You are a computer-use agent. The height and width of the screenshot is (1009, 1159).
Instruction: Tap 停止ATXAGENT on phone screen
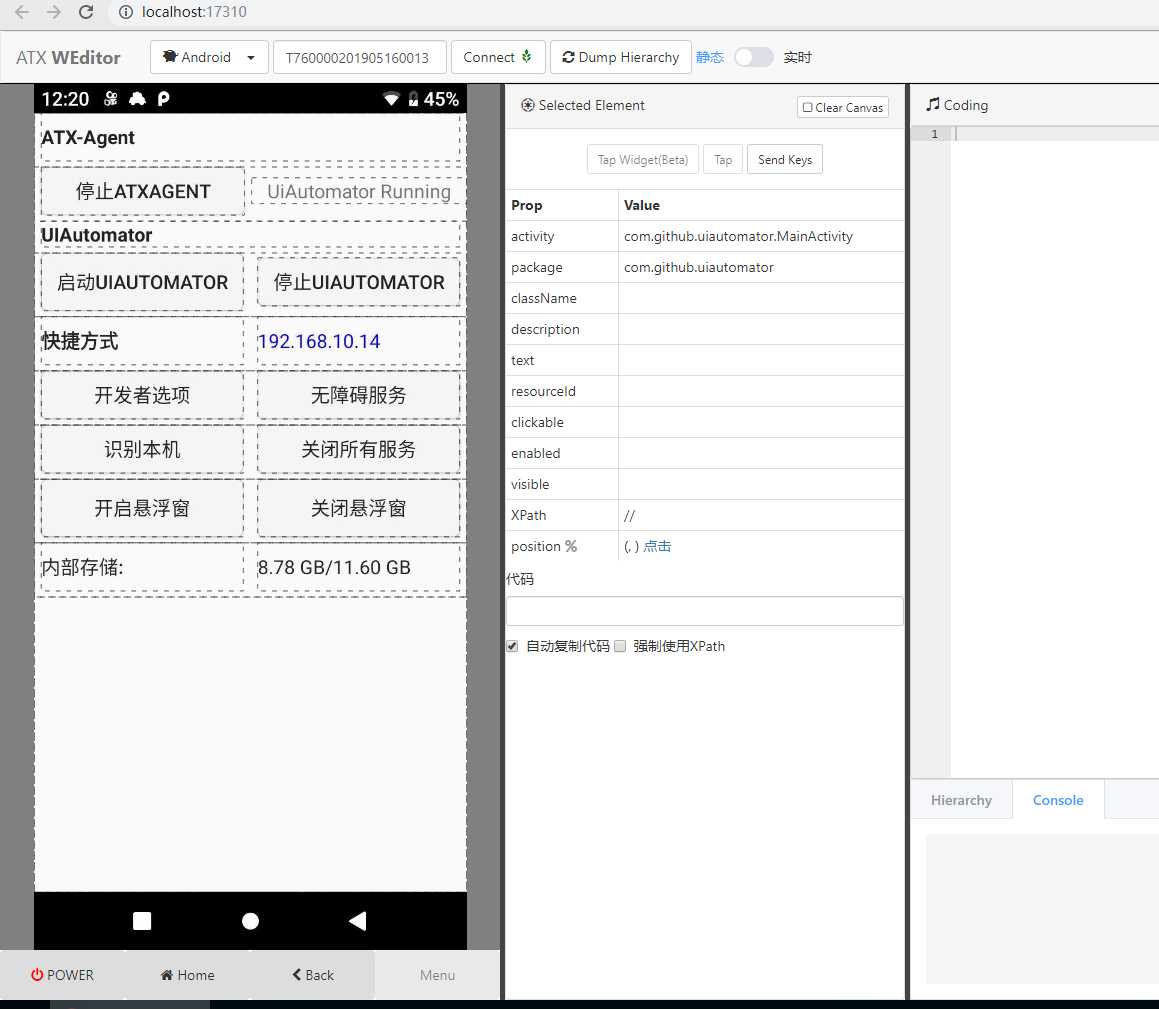[143, 191]
